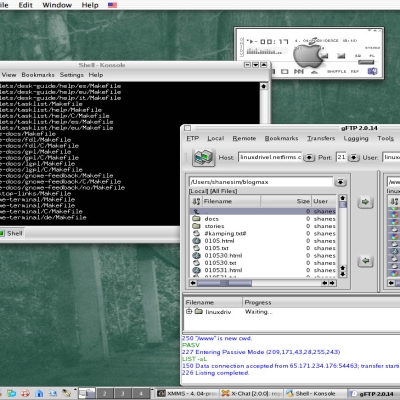Click the home icon in the panel
400x400 pixels.
coord(39,393)
